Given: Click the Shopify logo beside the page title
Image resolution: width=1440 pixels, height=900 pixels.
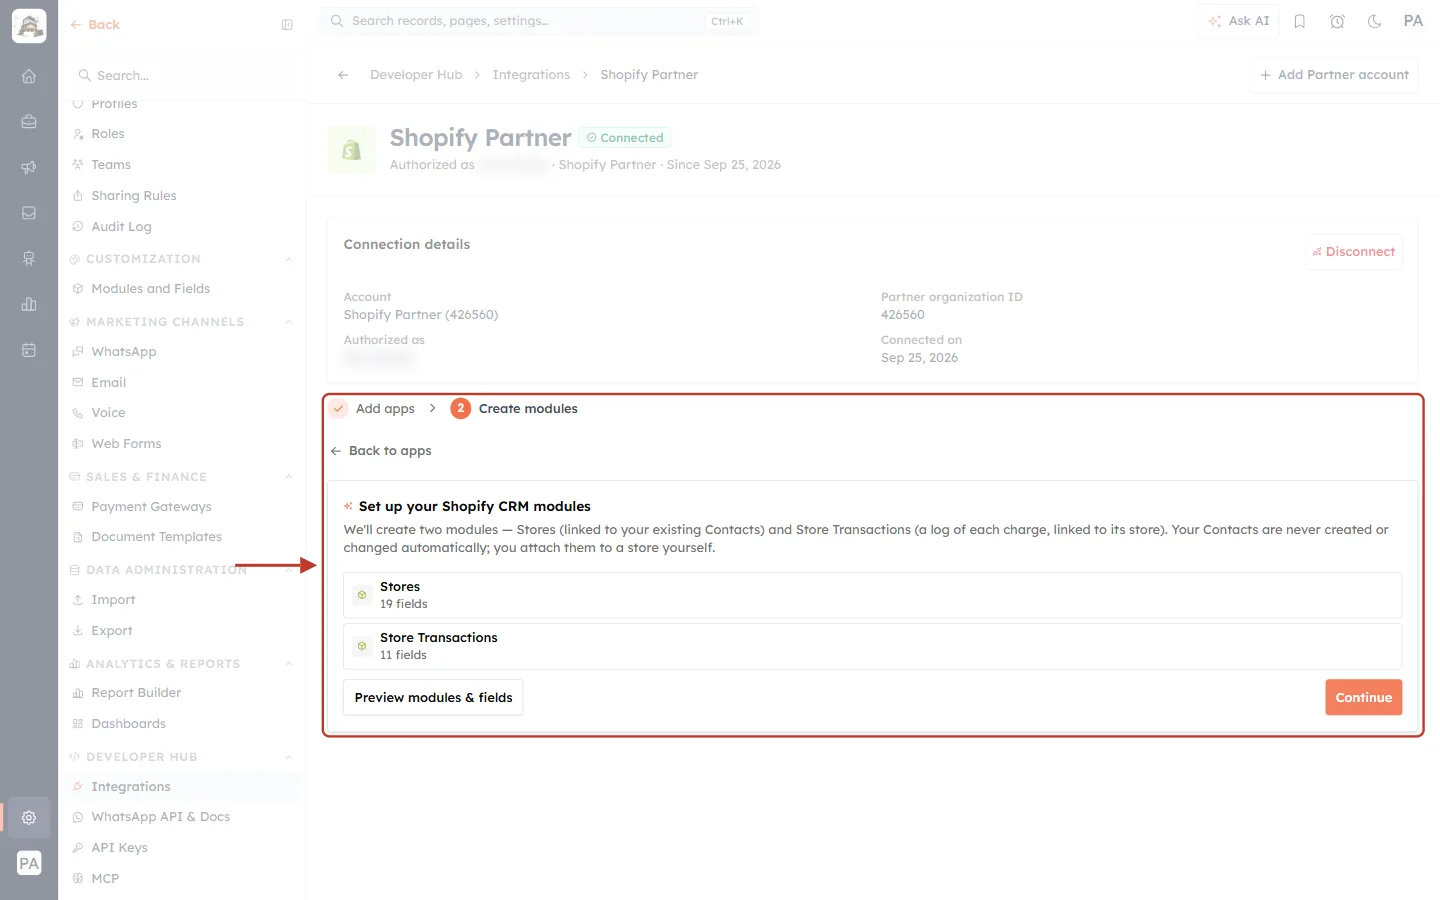Looking at the screenshot, I should tap(352, 150).
